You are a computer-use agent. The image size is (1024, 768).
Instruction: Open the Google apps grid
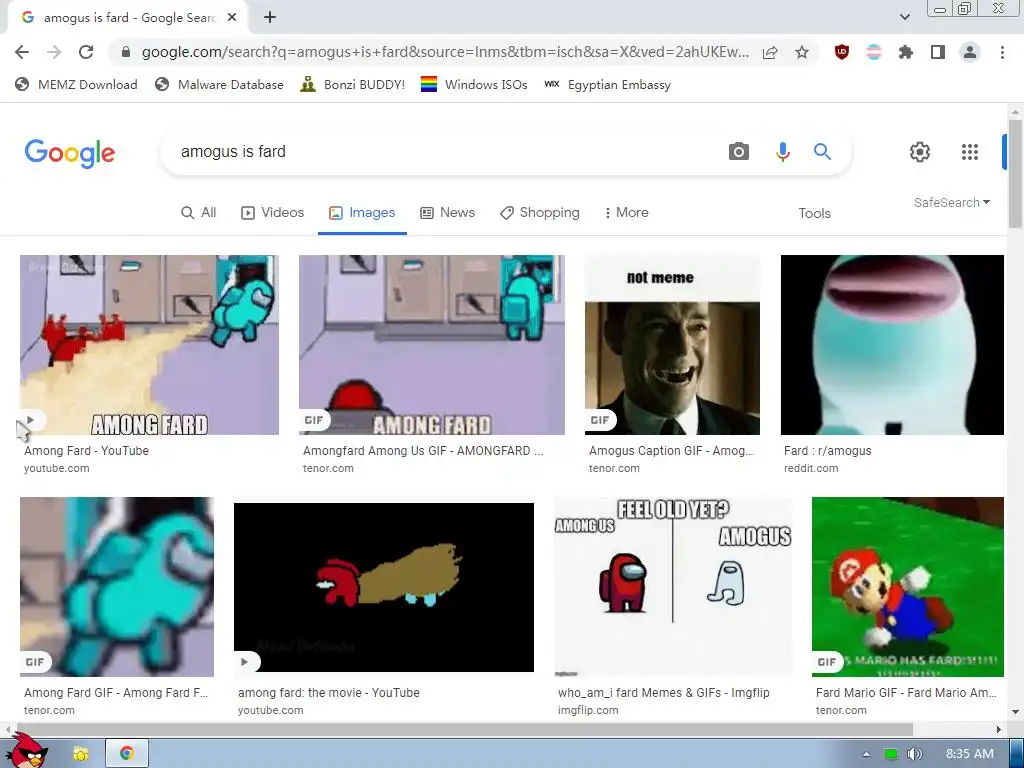970,152
